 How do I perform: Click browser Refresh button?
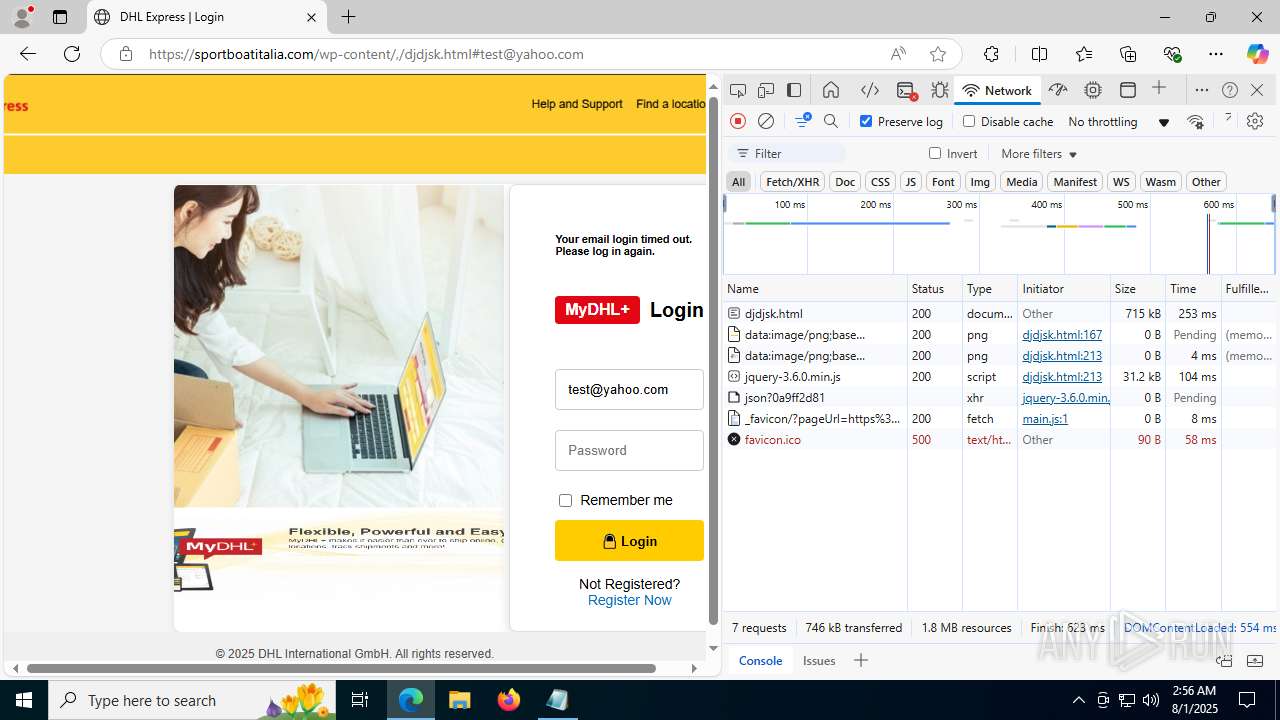click(x=72, y=54)
